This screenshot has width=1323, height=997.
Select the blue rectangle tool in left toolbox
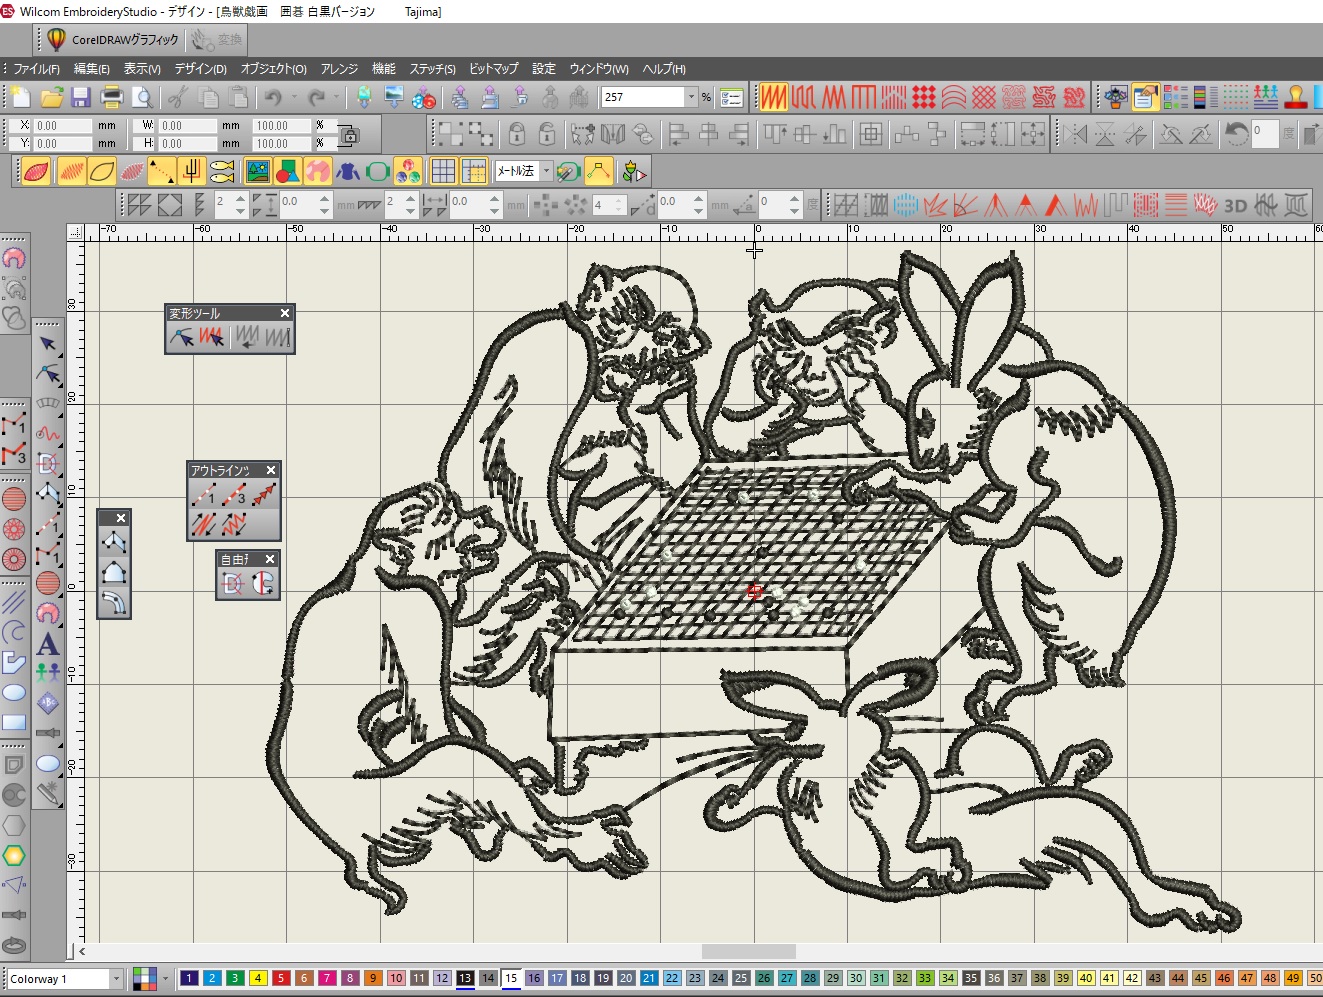point(14,722)
